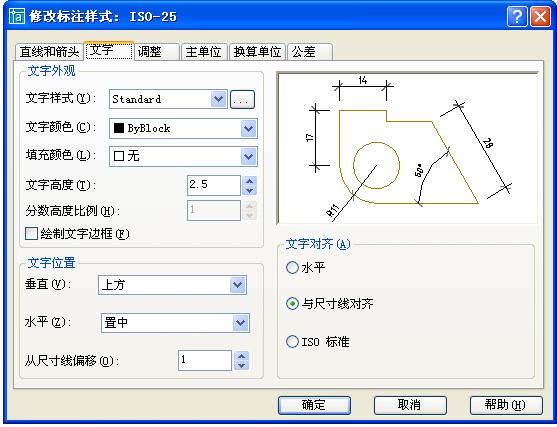The width and height of the screenshot is (557, 427).
Task: Decrease 从尺寸线偏移 with down arrow
Action: 242,365
